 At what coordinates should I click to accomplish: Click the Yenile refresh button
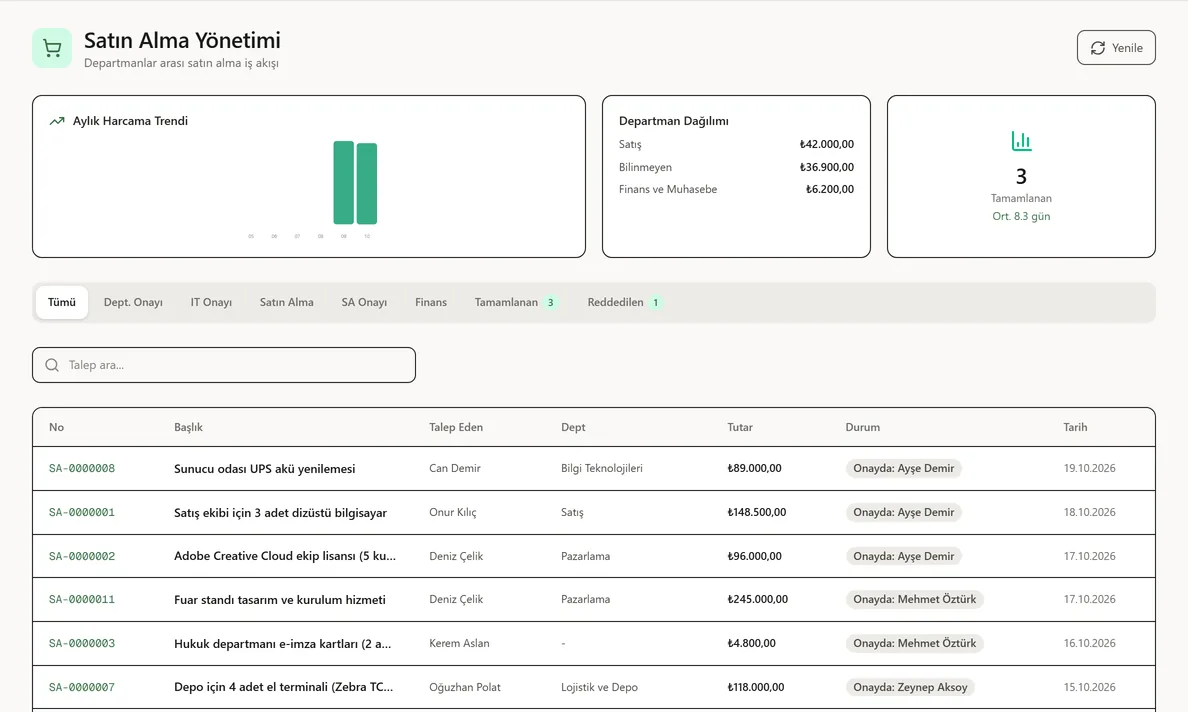coord(1116,48)
